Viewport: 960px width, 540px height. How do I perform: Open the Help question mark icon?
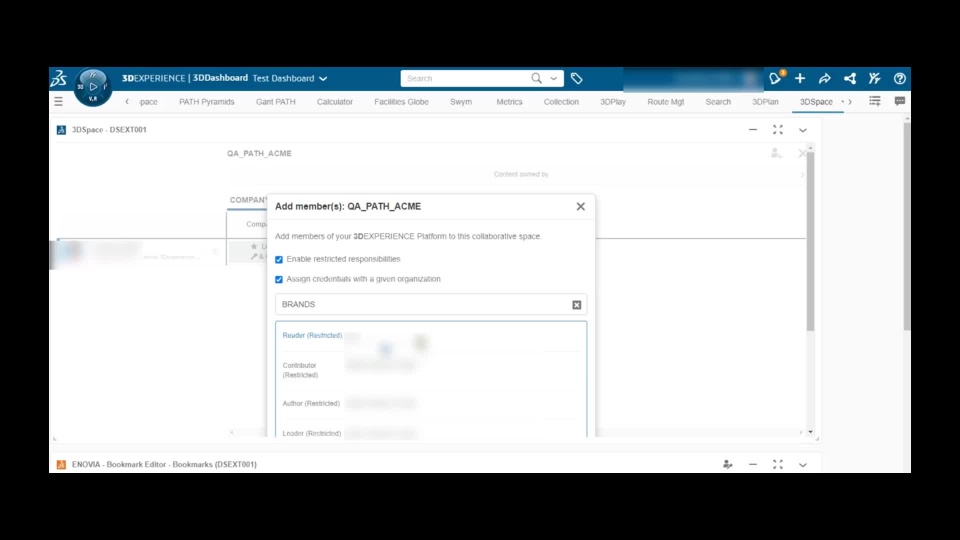point(899,78)
